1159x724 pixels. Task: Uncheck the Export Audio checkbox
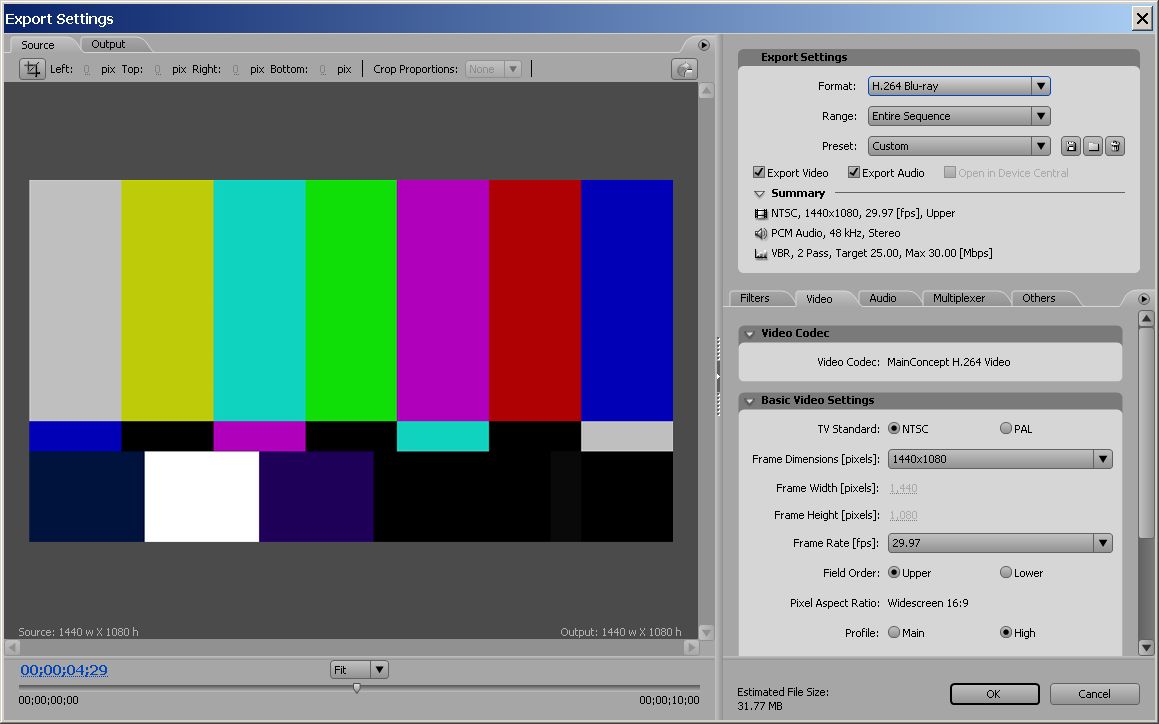click(854, 173)
